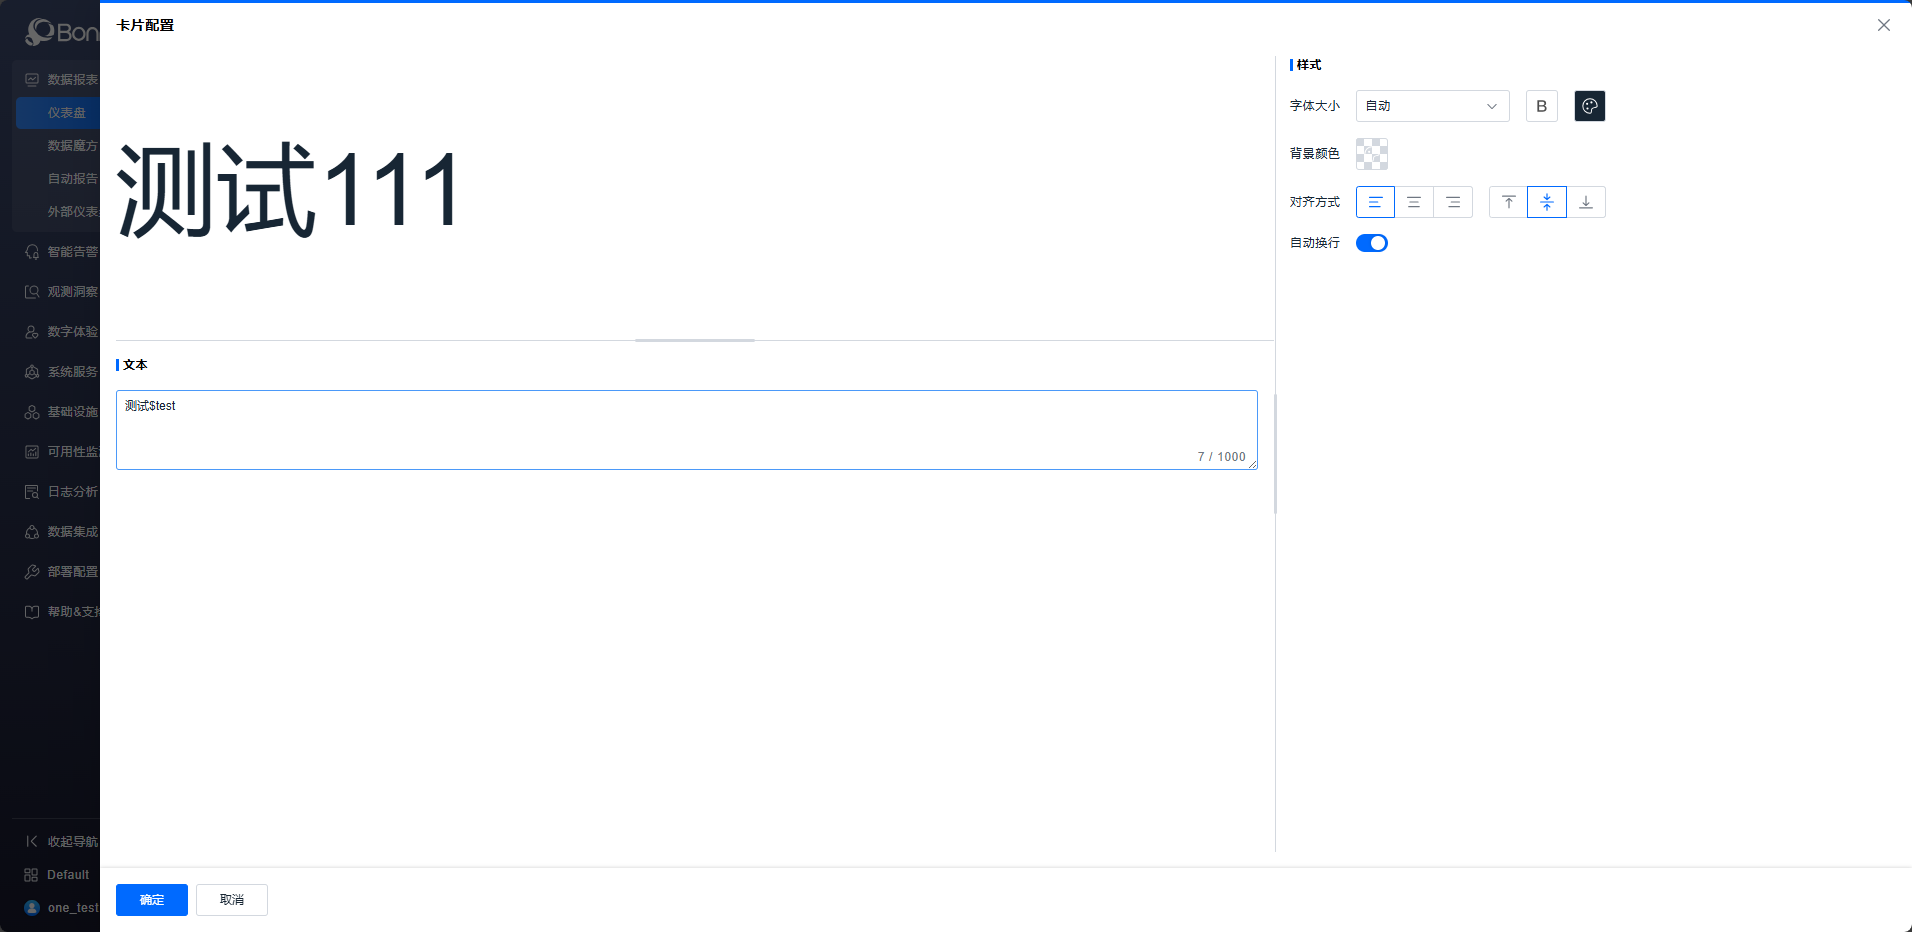Image resolution: width=1912 pixels, height=932 pixels.
Task: Select right horizontal alignment icon
Action: (x=1453, y=202)
